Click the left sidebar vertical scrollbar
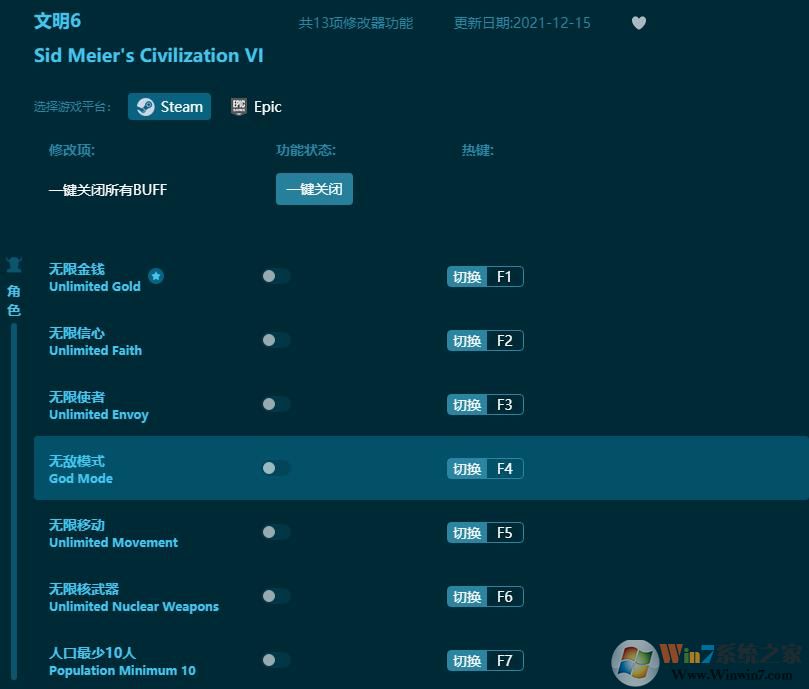Screen dimensions: 809x689 tap(14, 500)
